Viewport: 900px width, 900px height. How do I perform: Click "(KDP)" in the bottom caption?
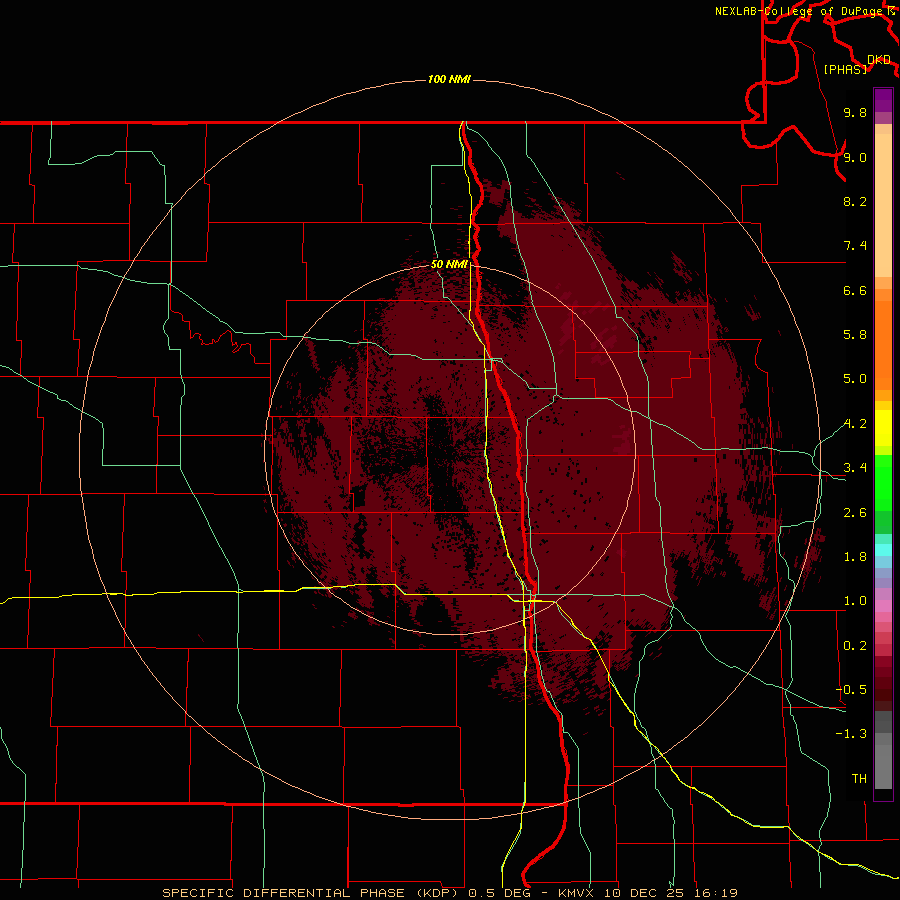point(437,893)
